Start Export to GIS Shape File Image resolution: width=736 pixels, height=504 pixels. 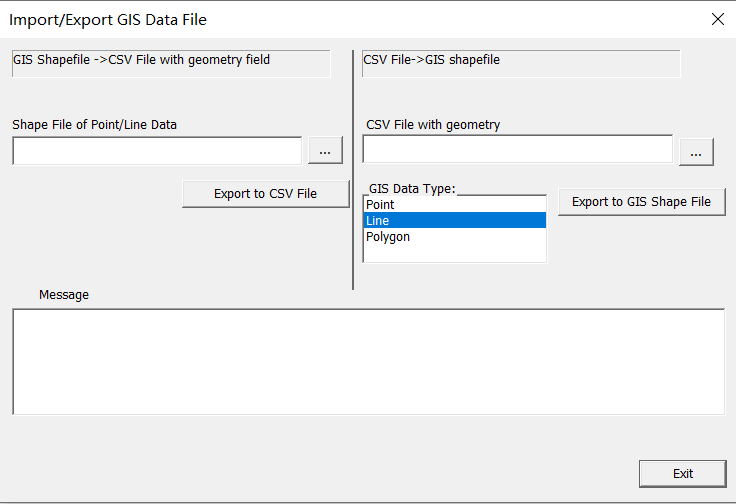coord(641,202)
